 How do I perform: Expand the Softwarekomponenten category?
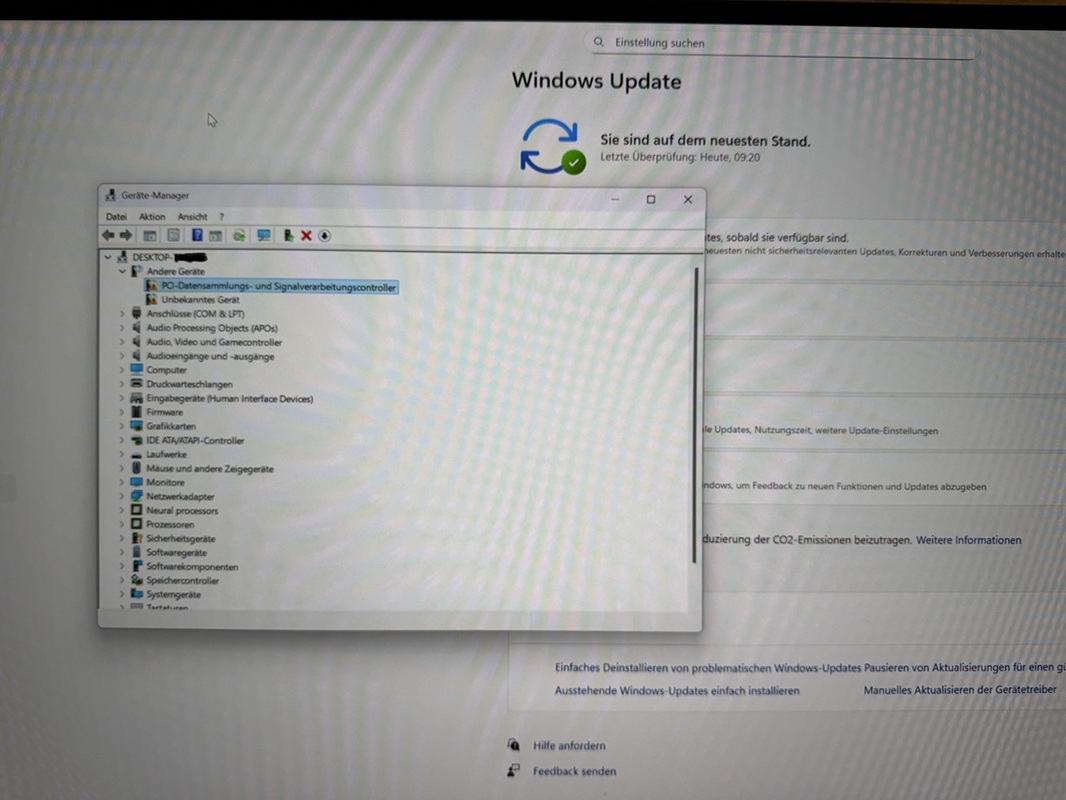122,566
